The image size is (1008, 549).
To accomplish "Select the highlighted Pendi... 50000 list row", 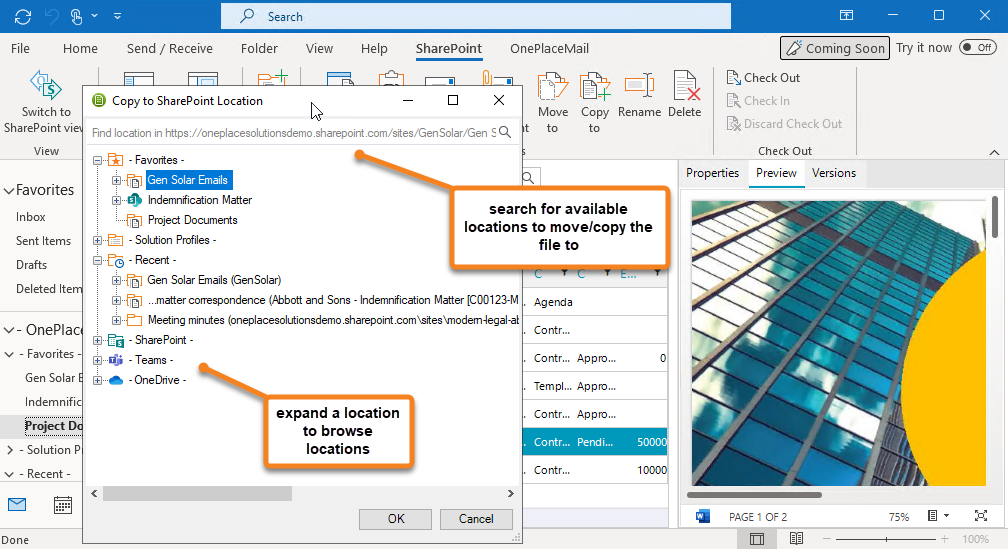I will pos(595,442).
